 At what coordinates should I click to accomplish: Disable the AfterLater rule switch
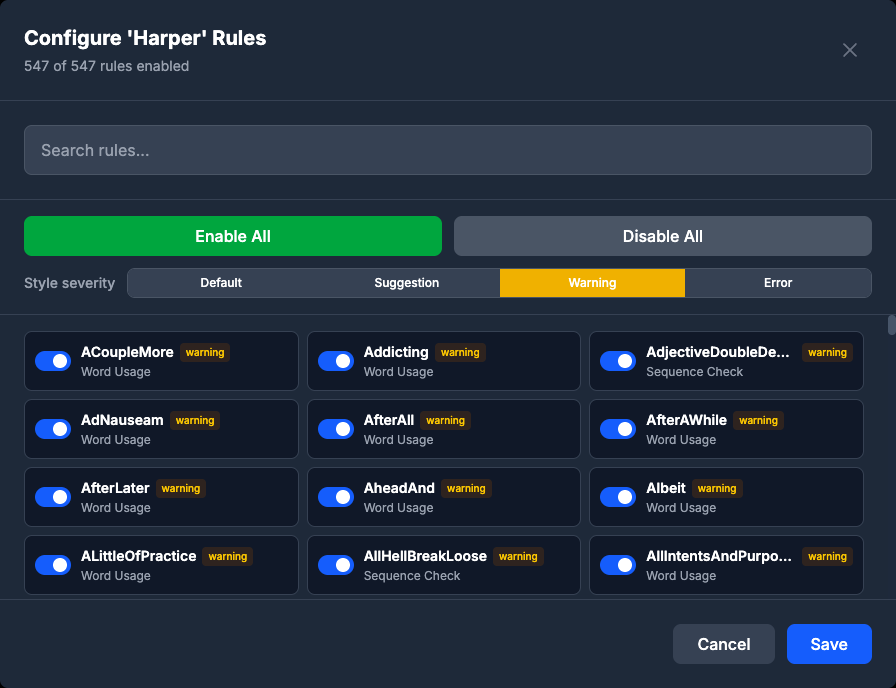(x=53, y=497)
